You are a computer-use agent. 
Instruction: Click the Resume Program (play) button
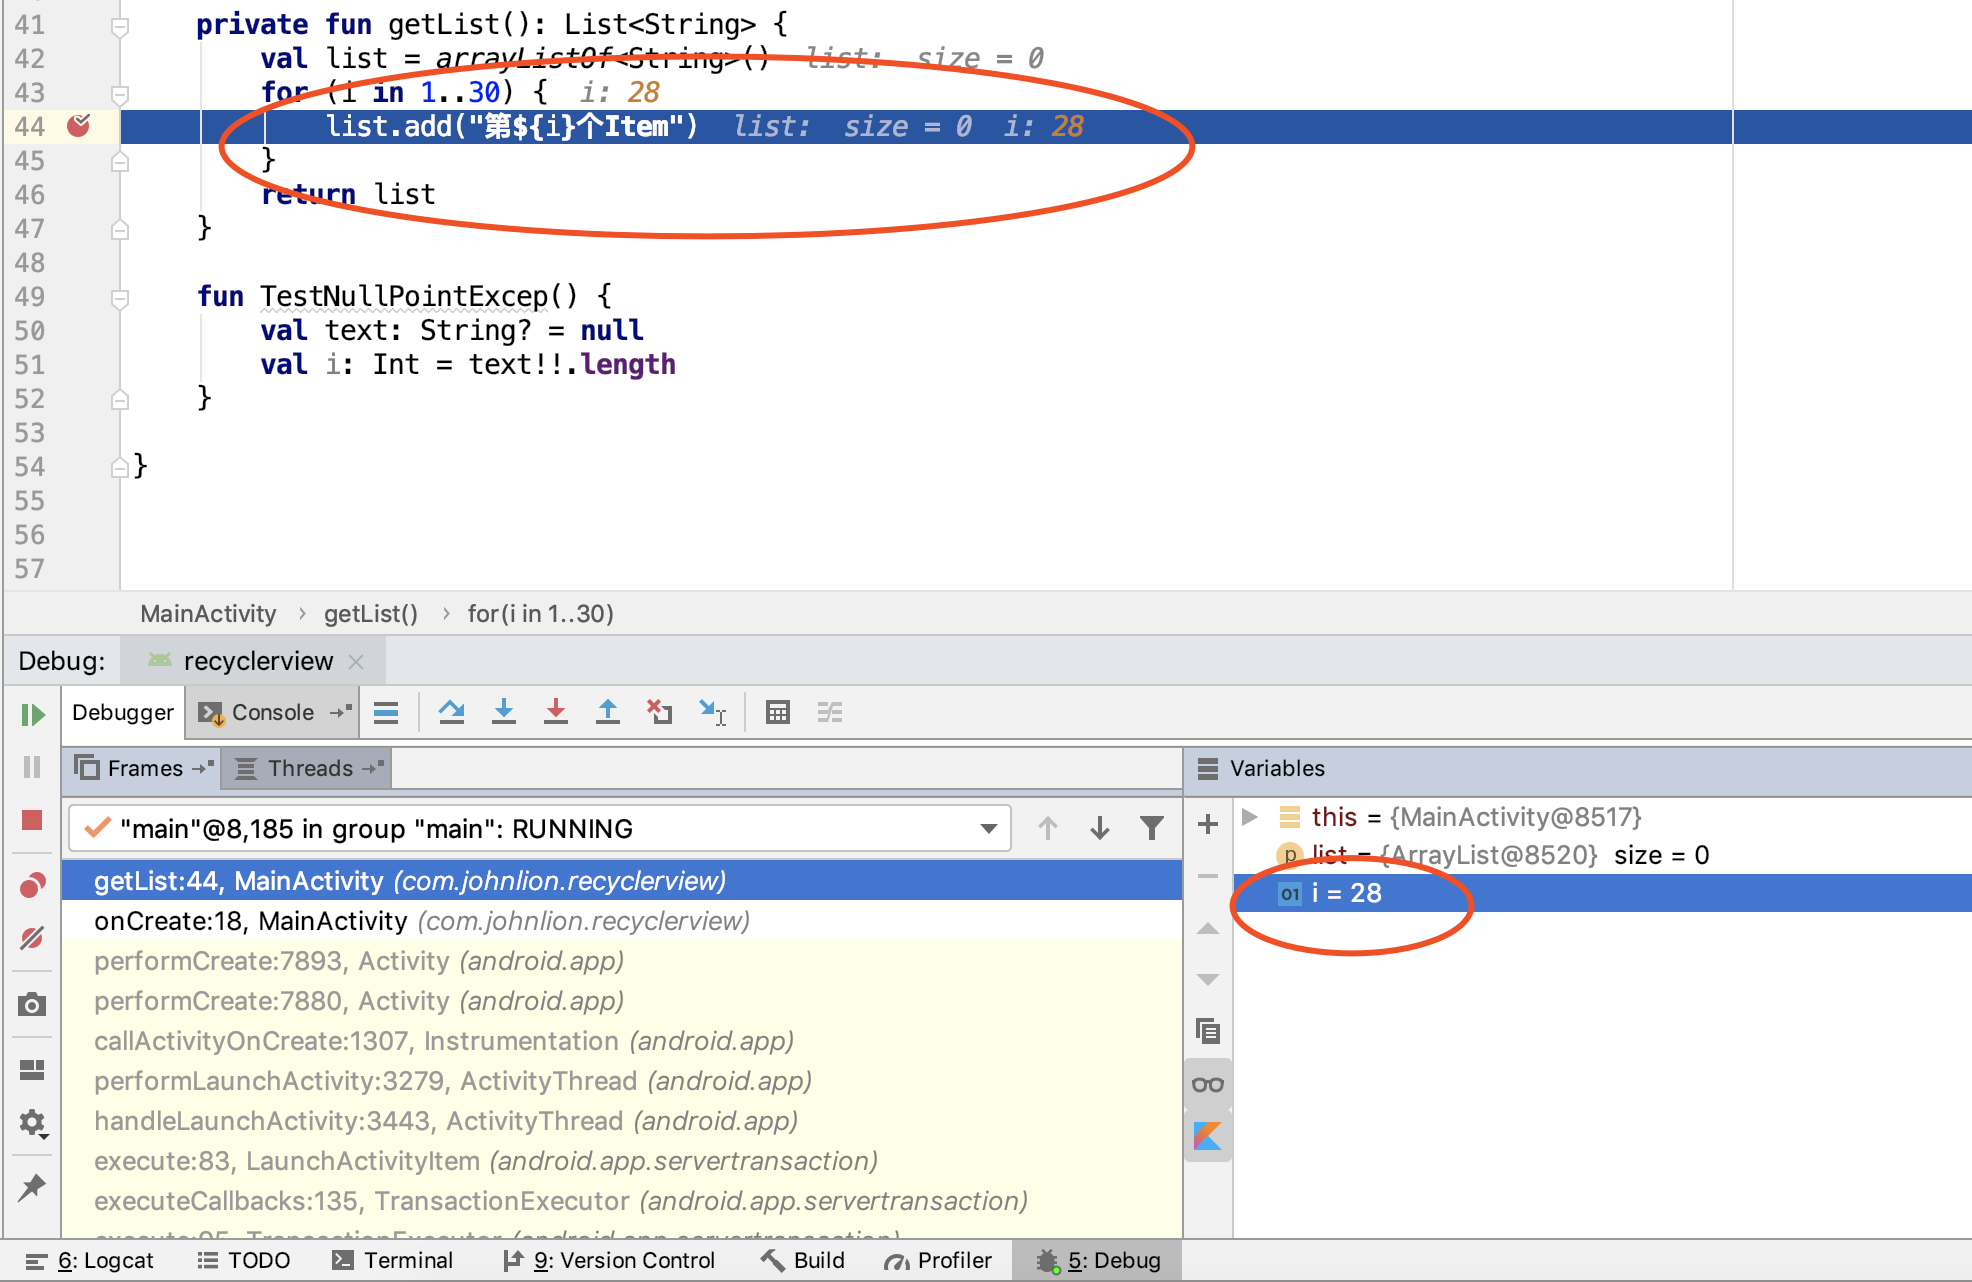coord(32,711)
